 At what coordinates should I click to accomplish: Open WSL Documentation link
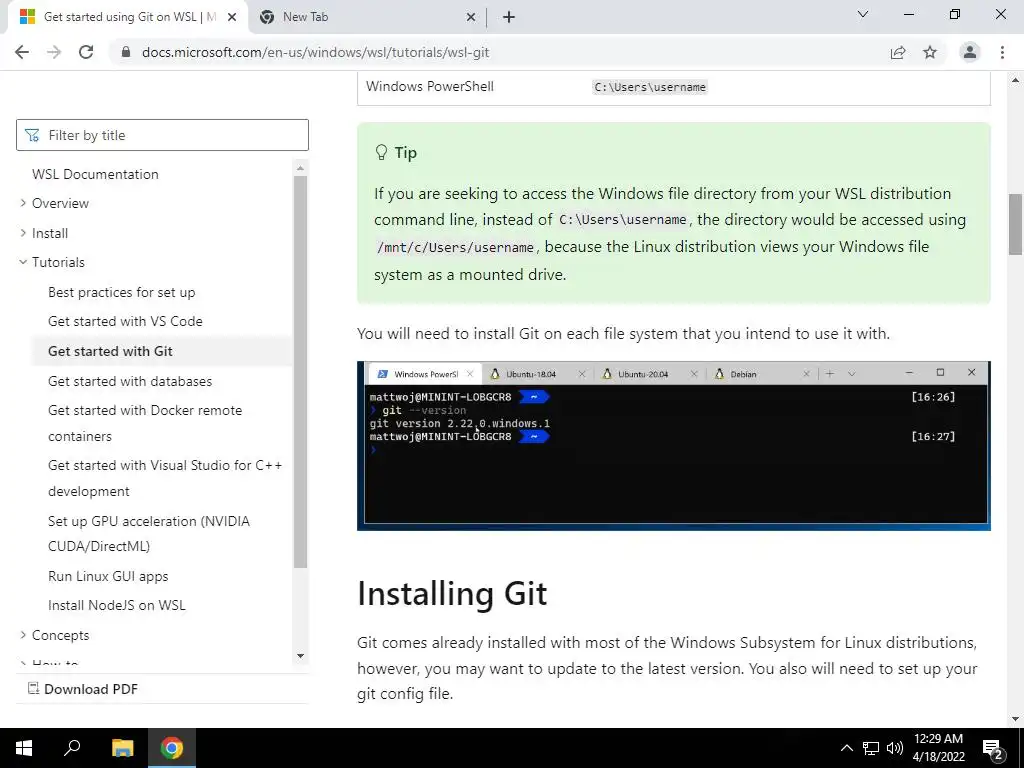(95, 174)
